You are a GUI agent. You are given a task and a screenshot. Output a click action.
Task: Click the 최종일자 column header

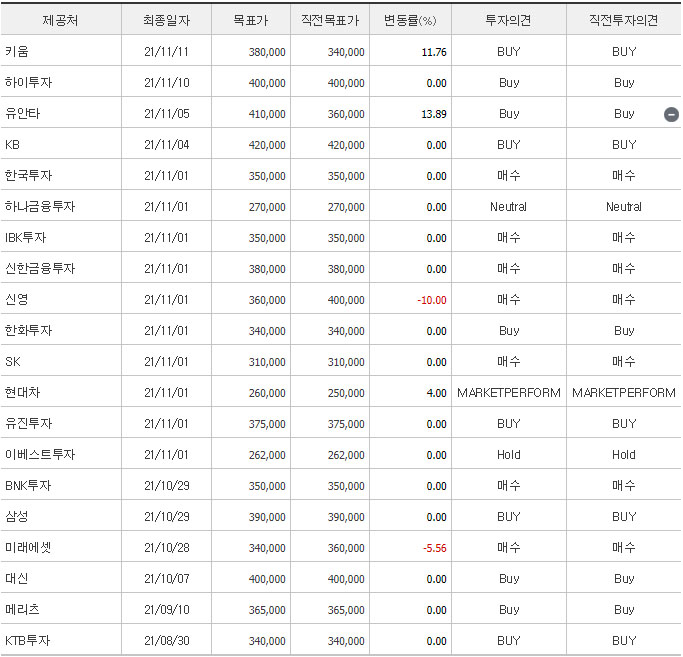pyautogui.click(x=166, y=20)
